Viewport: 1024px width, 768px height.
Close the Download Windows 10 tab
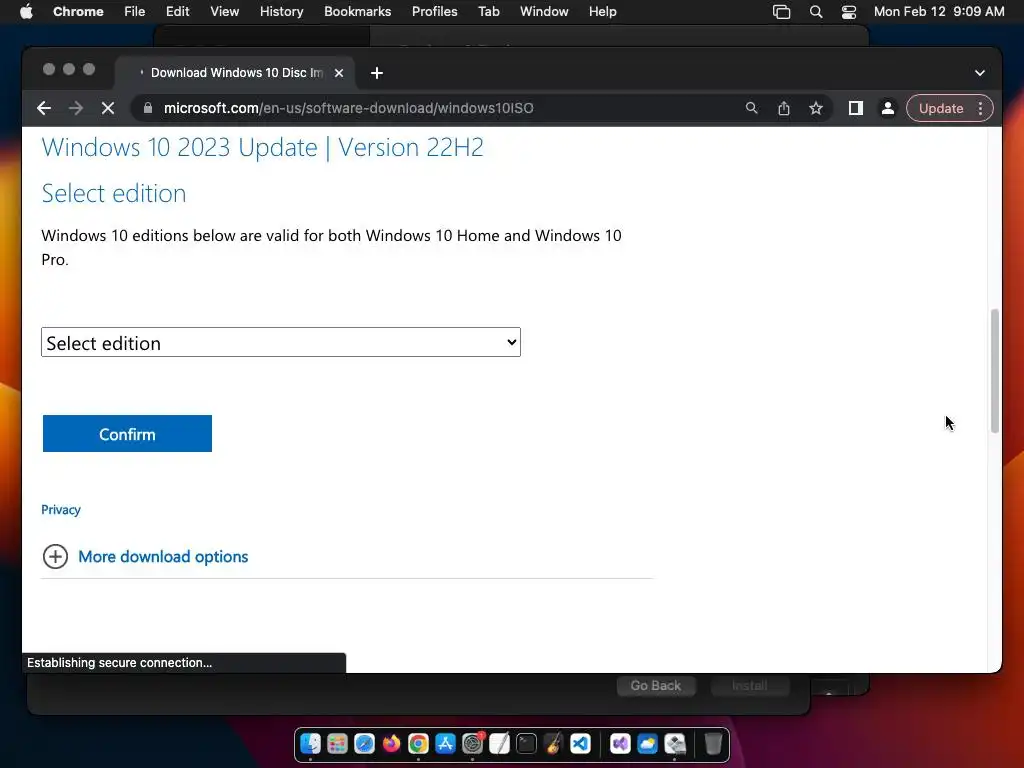[339, 73]
